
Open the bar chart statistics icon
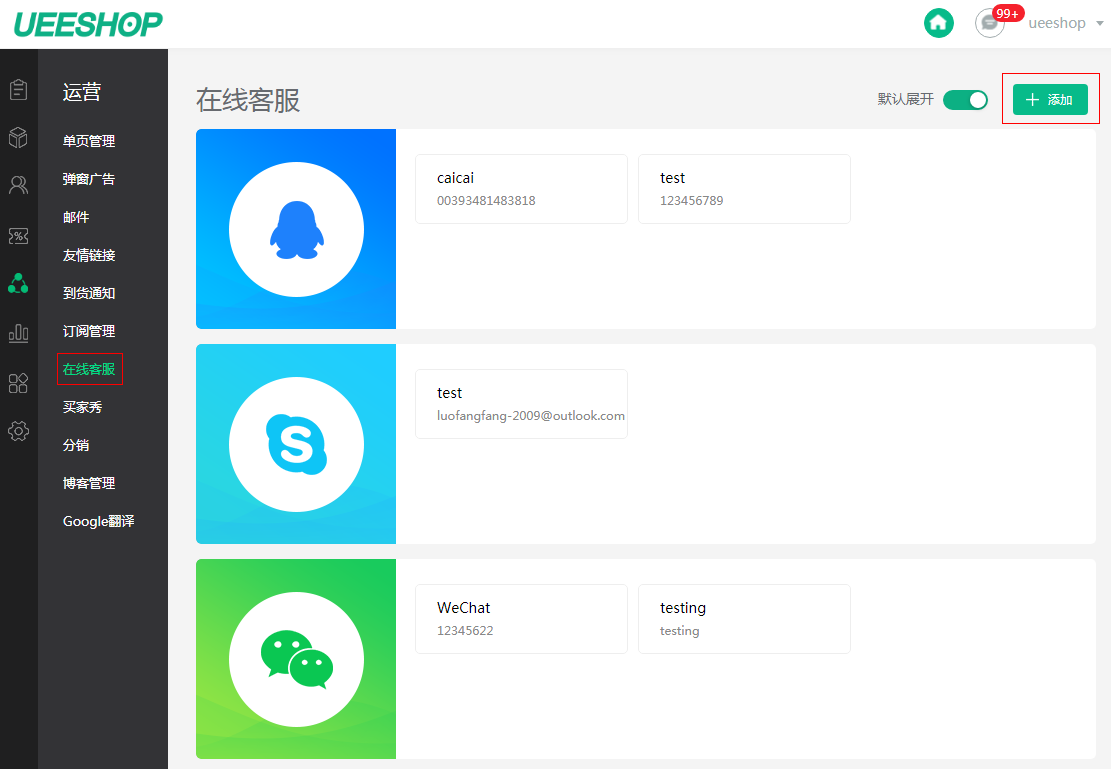pyautogui.click(x=18, y=333)
